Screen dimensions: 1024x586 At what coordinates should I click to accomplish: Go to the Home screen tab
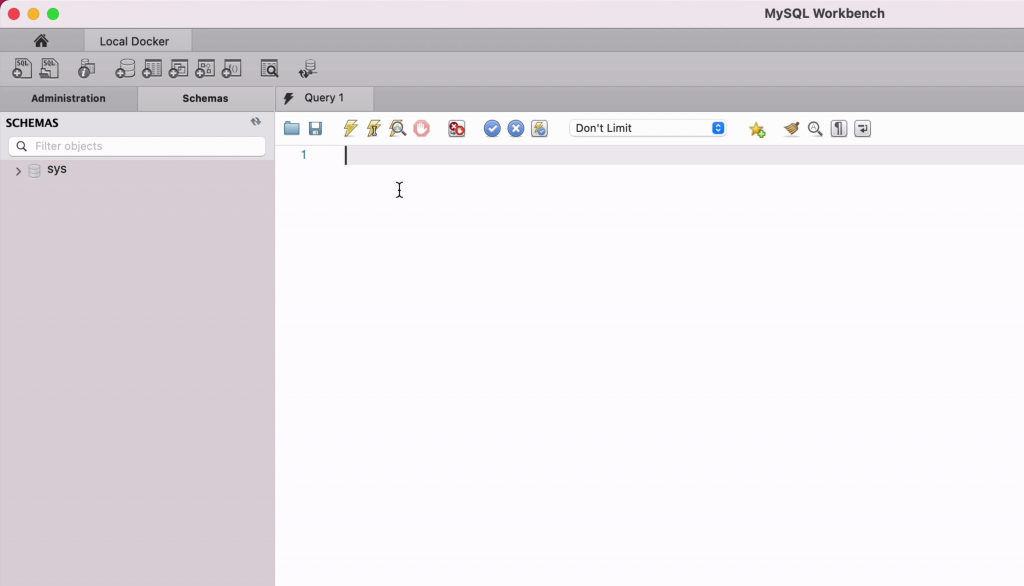(x=41, y=41)
